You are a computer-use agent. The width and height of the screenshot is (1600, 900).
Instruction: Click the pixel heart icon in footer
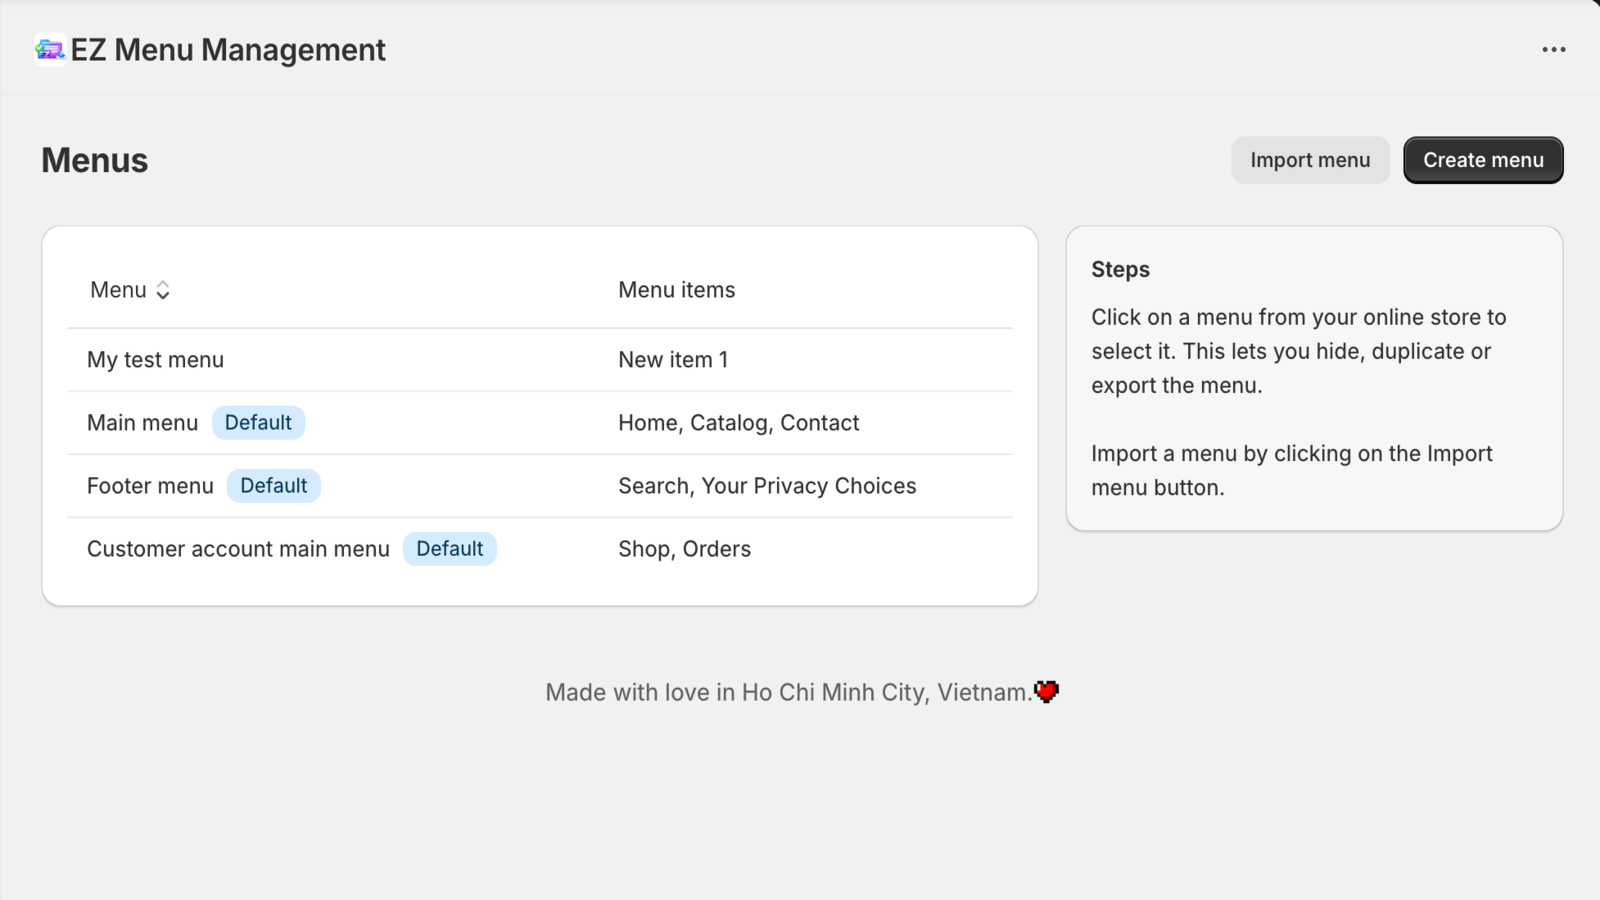point(1045,691)
